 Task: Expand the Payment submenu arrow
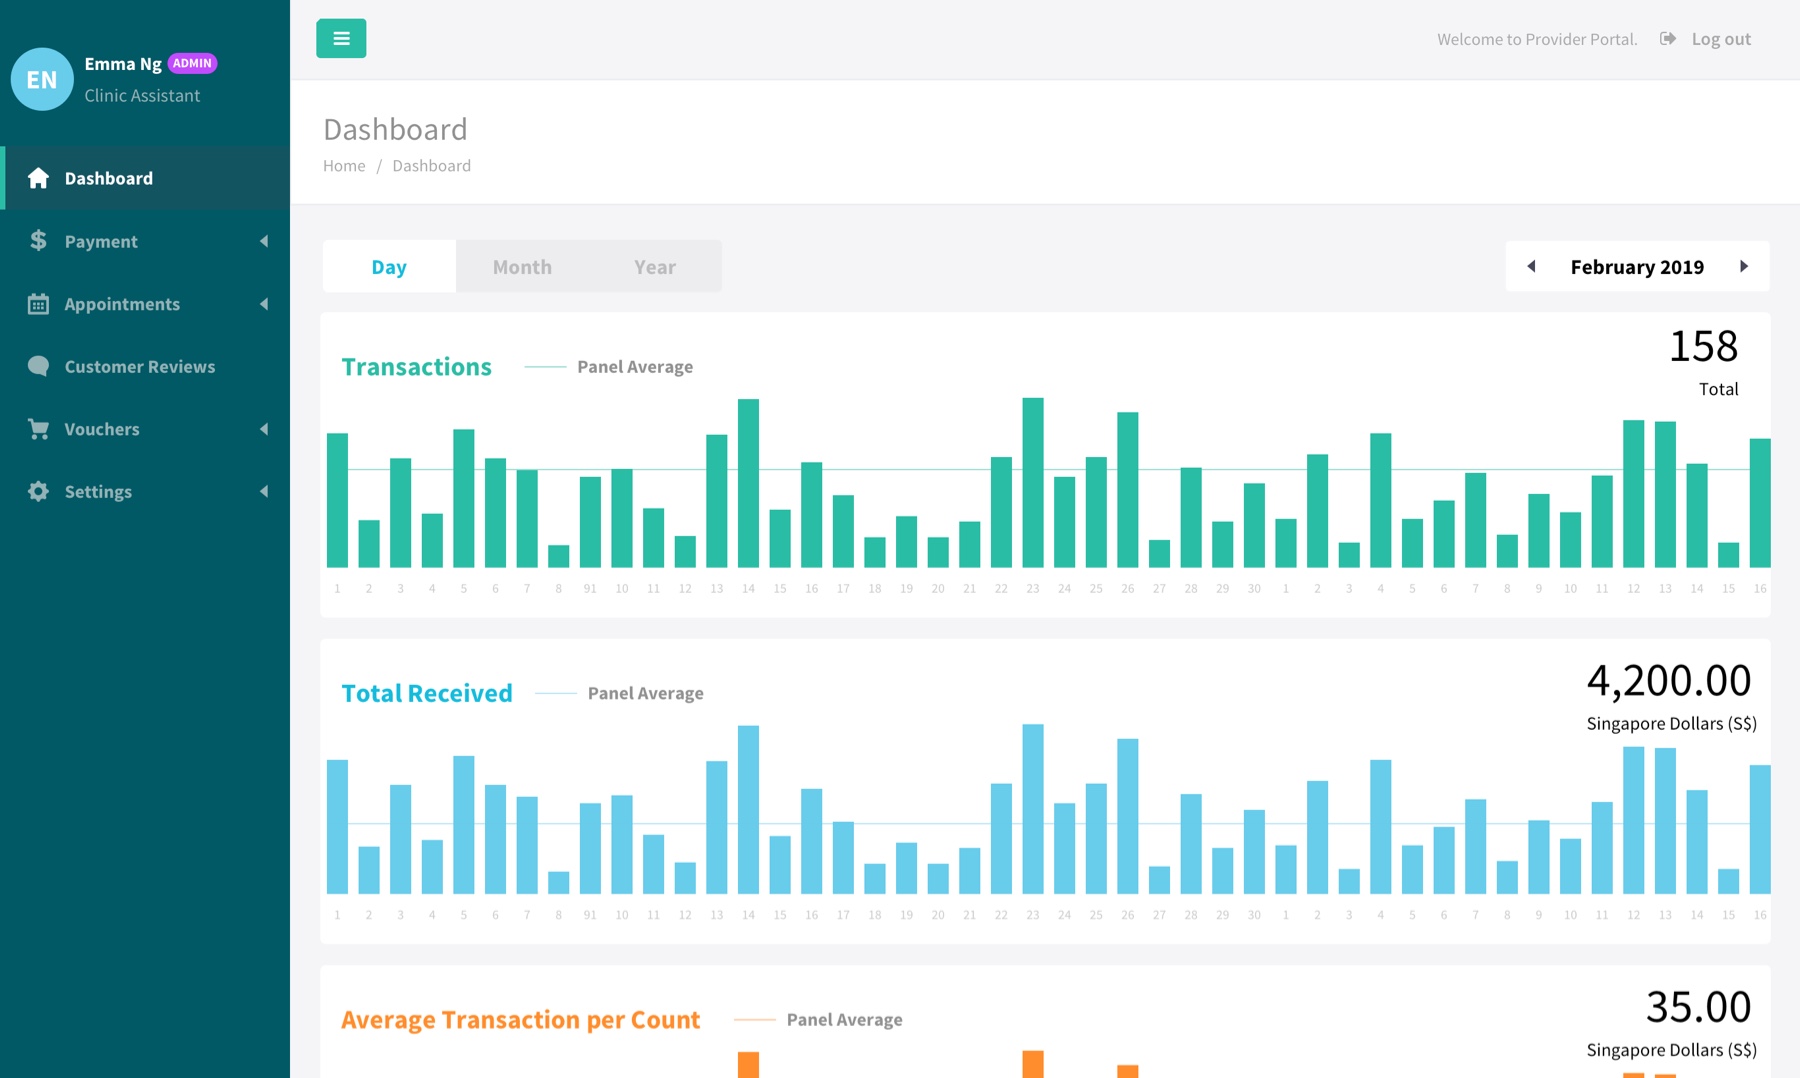tap(264, 241)
